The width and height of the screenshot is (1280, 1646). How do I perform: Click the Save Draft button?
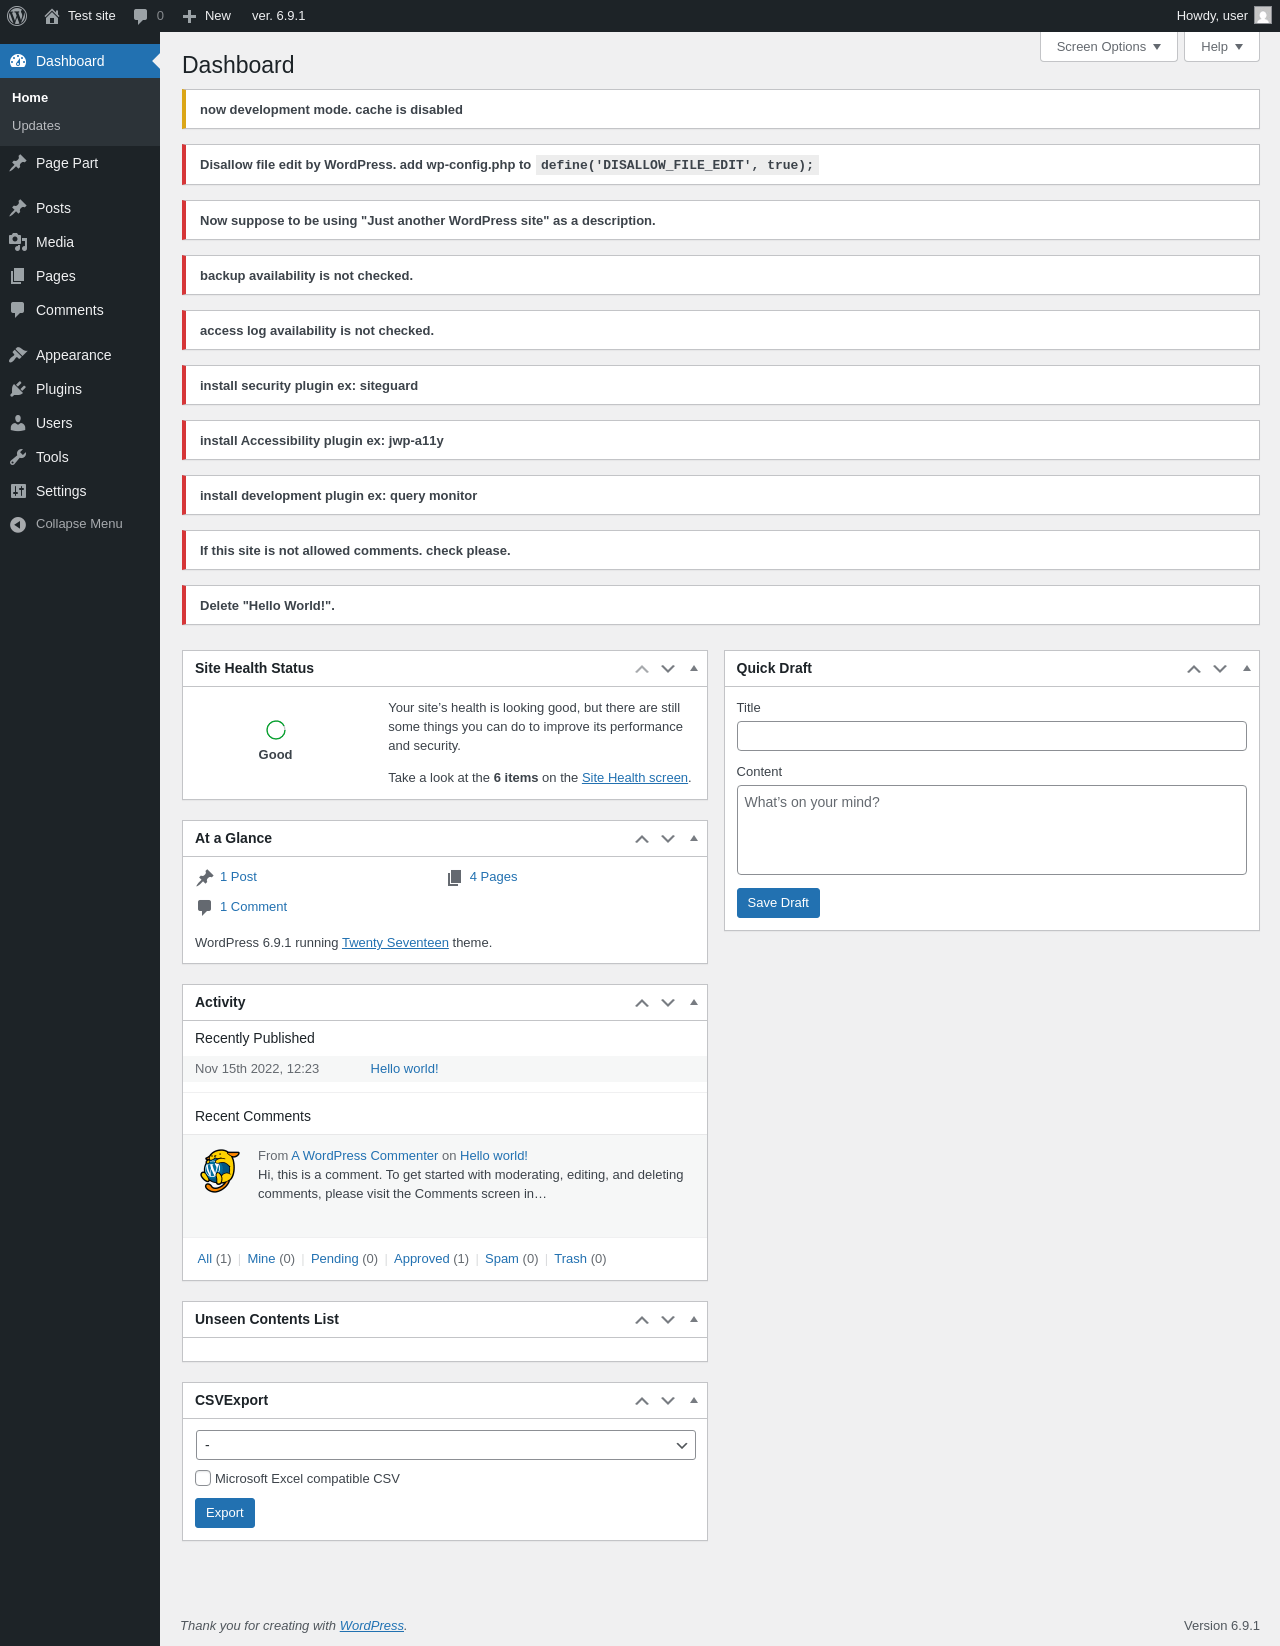coord(778,903)
